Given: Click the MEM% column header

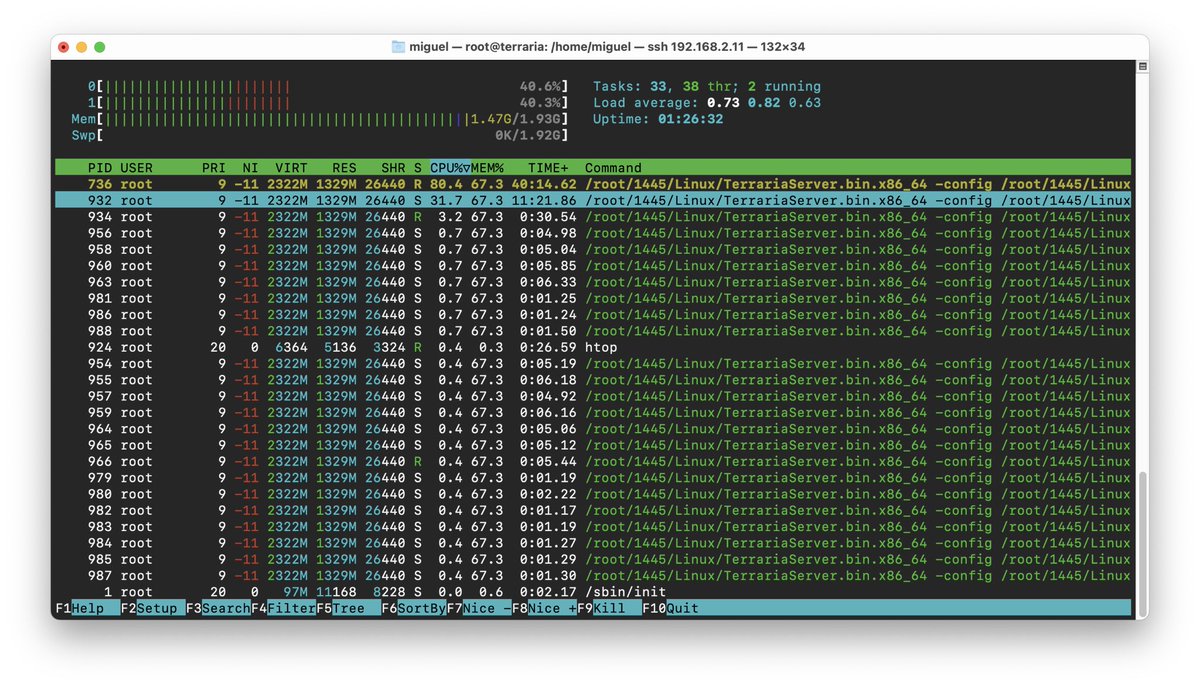Looking at the screenshot, I should click(487, 168).
